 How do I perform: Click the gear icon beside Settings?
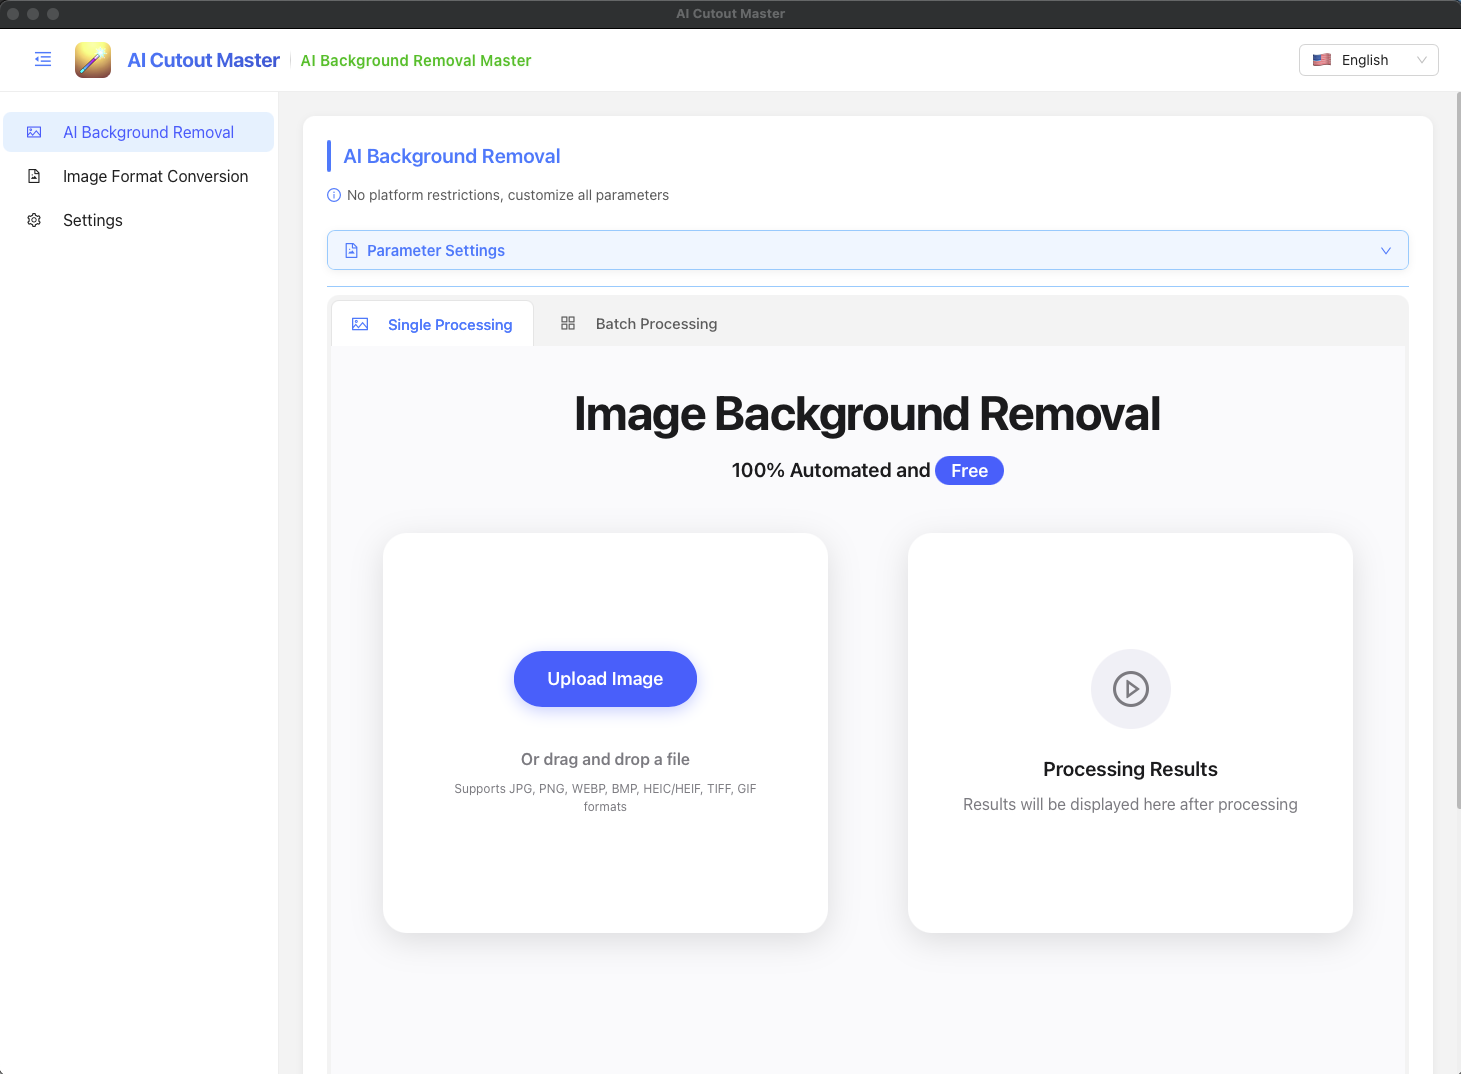[35, 220]
